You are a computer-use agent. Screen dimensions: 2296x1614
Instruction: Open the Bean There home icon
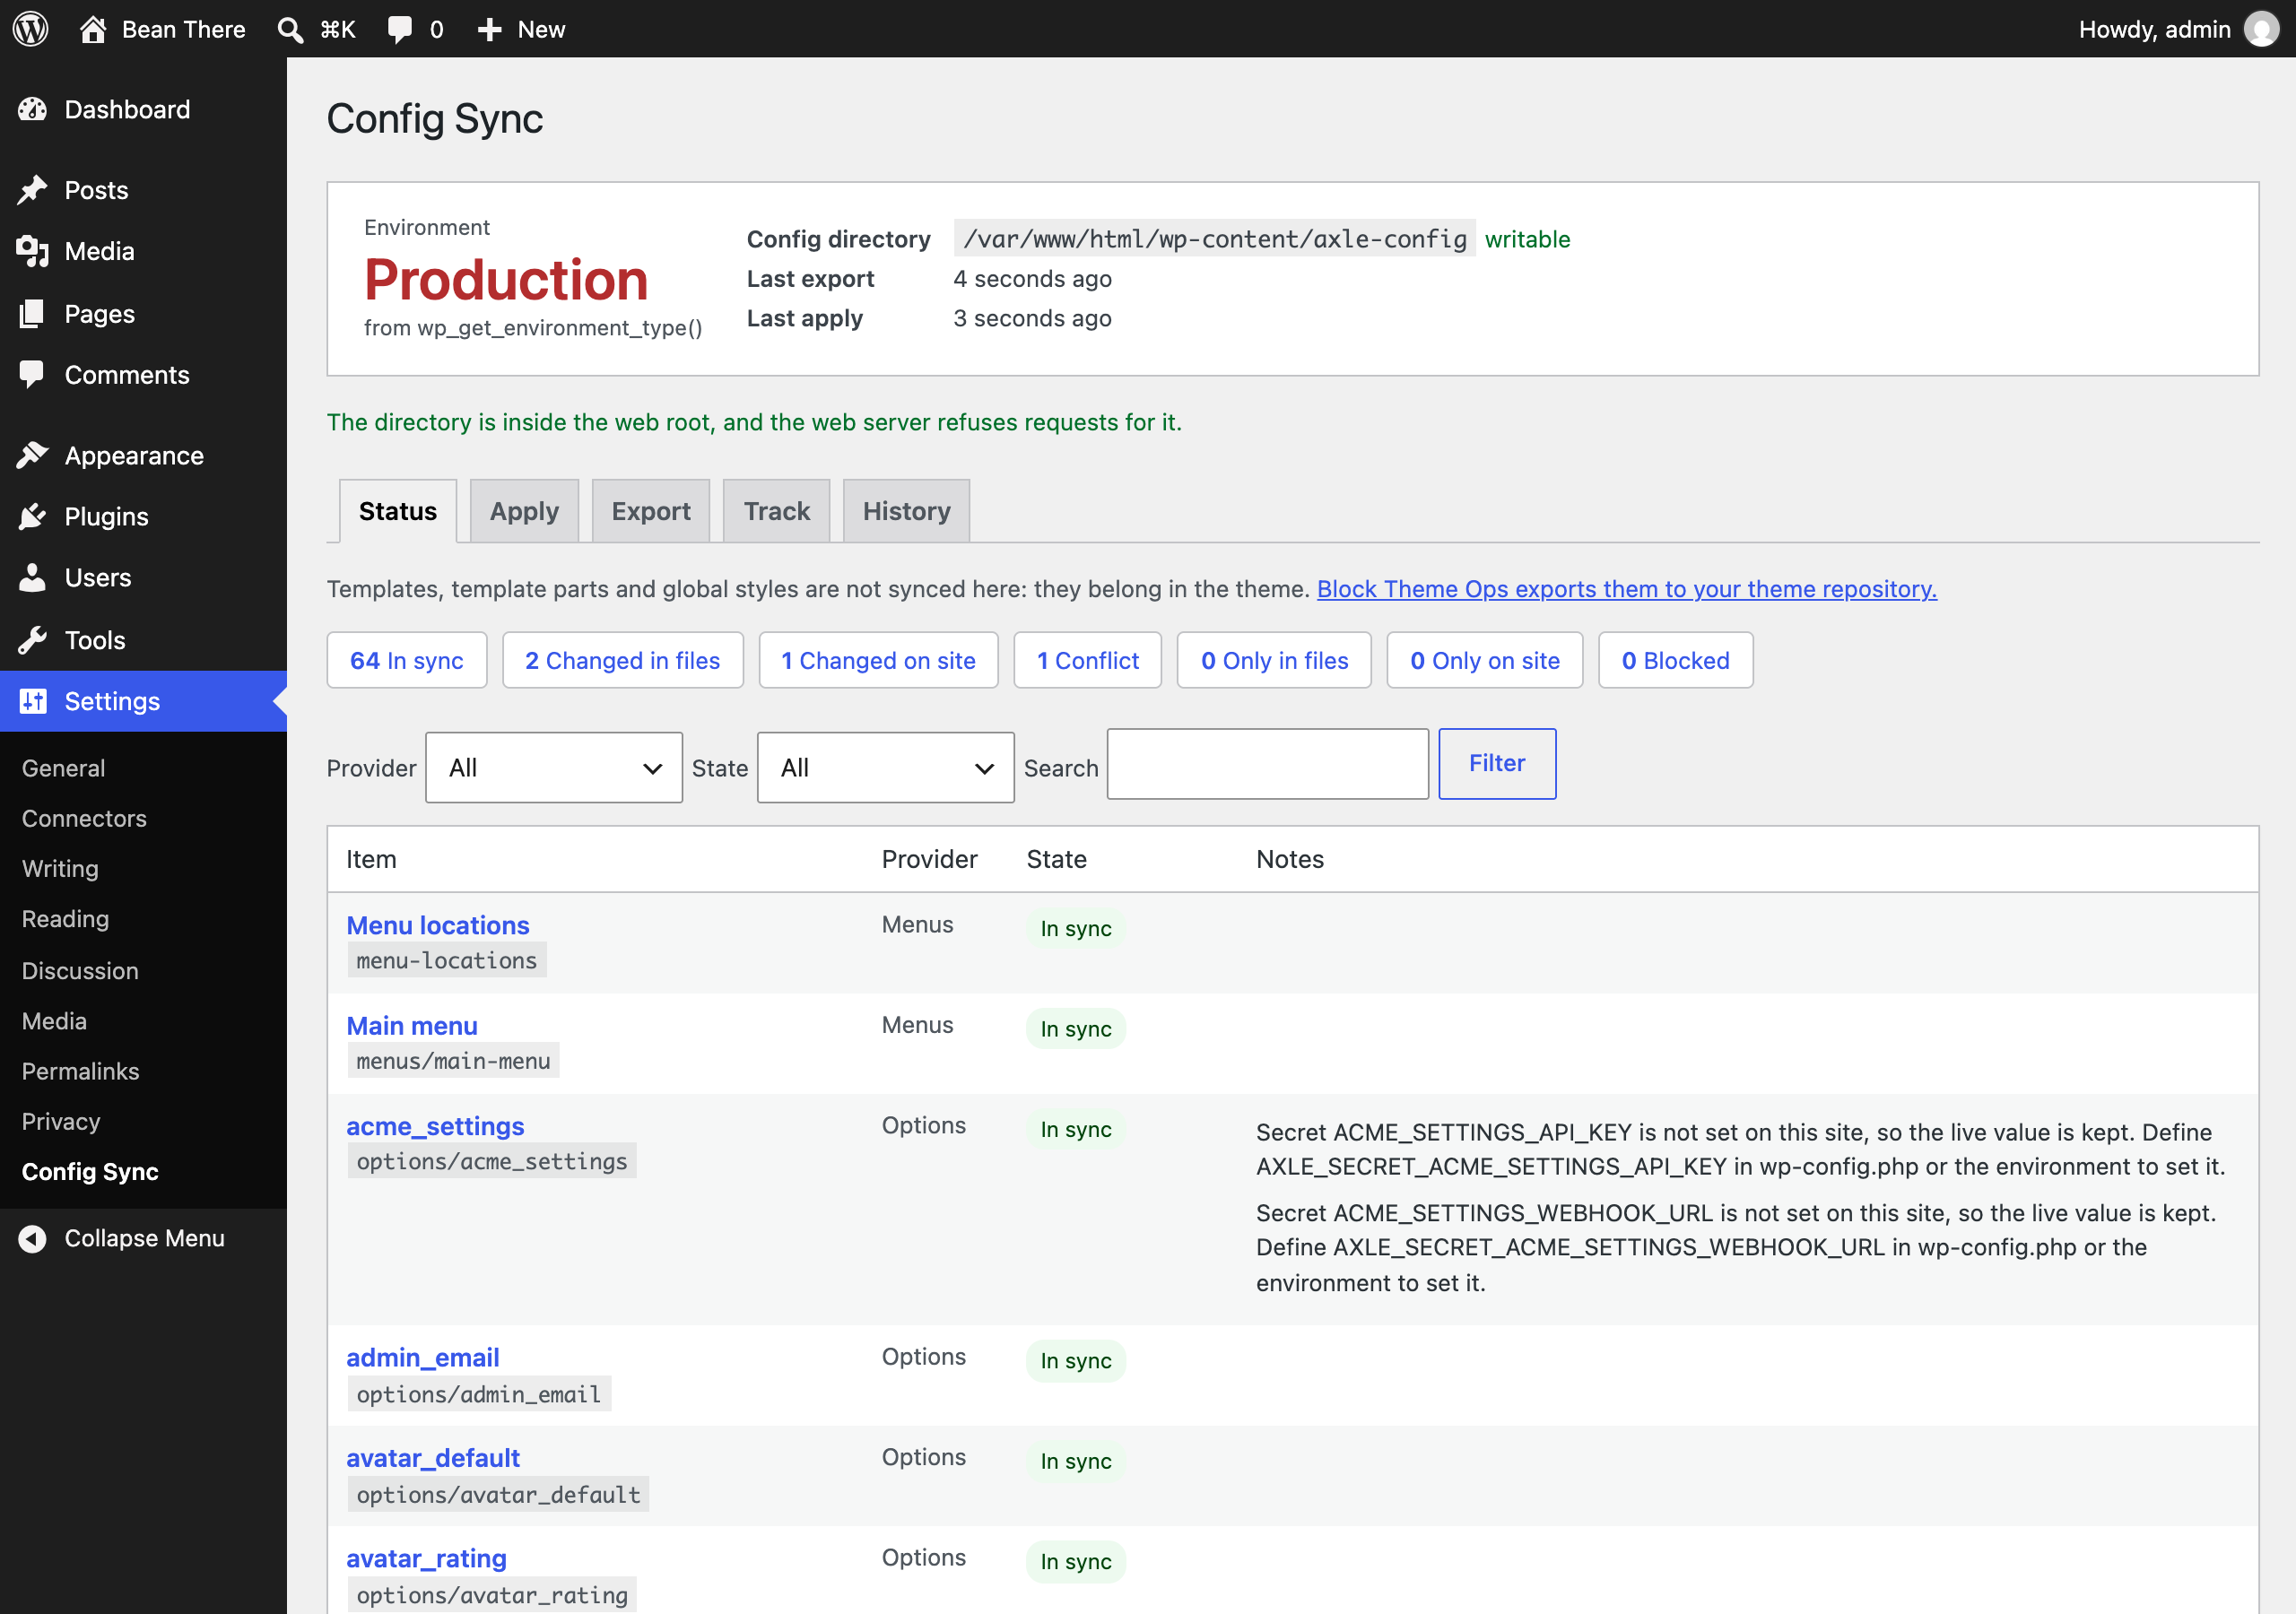[93, 29]
